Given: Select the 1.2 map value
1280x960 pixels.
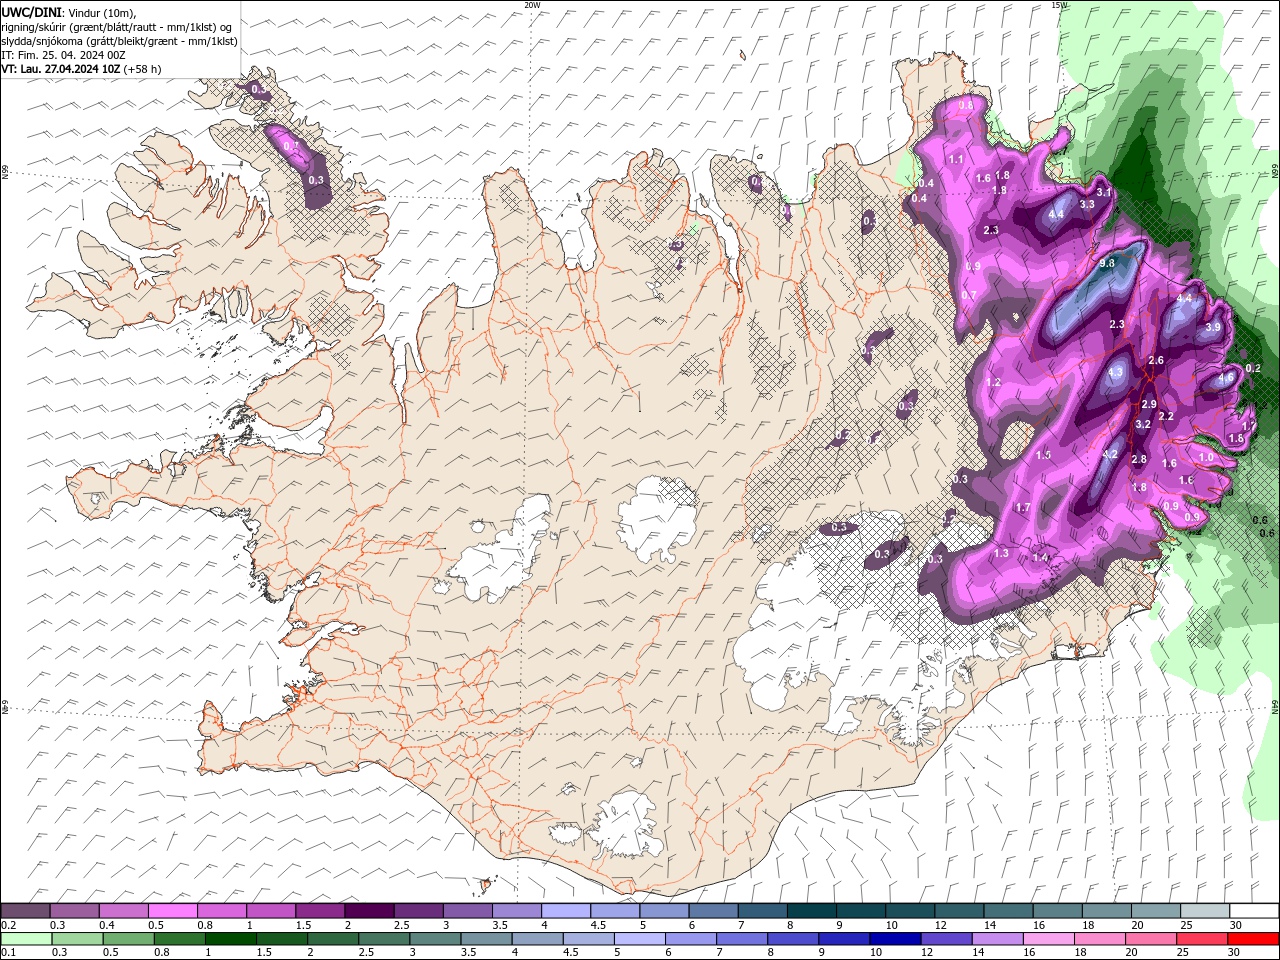Looking at the screenshot, I should click(x=994, y=382).
